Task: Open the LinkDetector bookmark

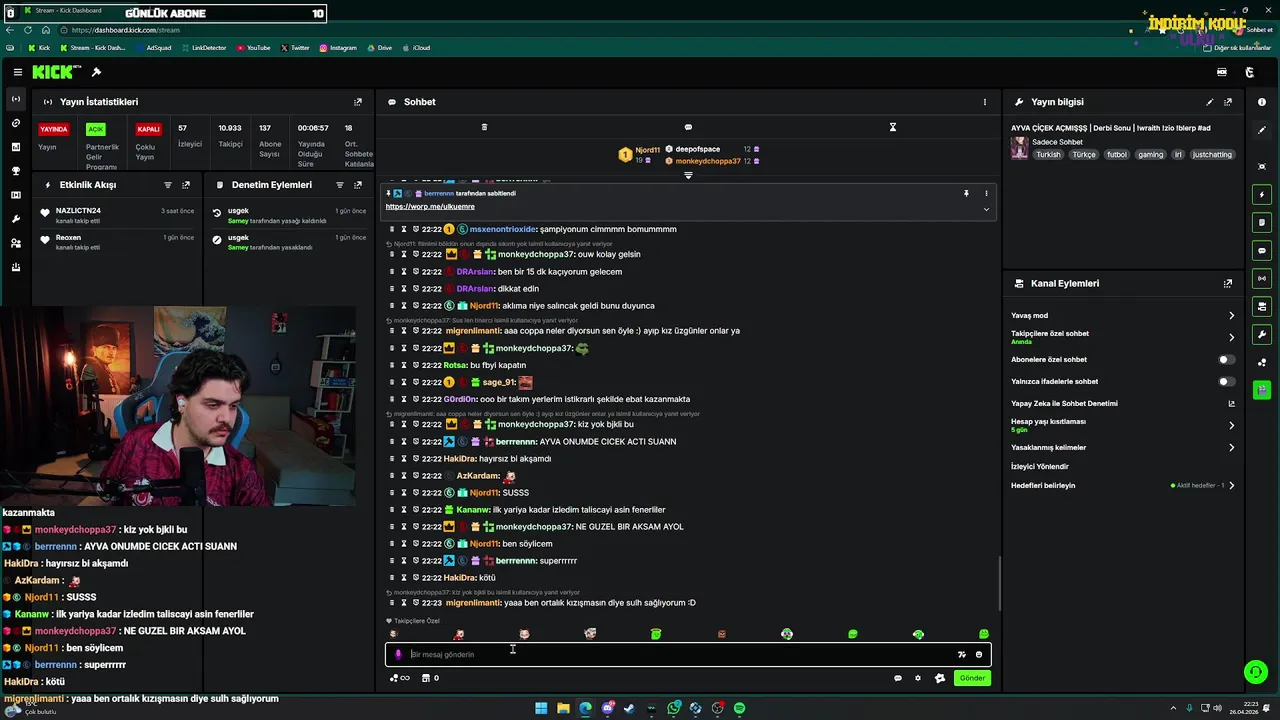Action: tap(204, 48)
